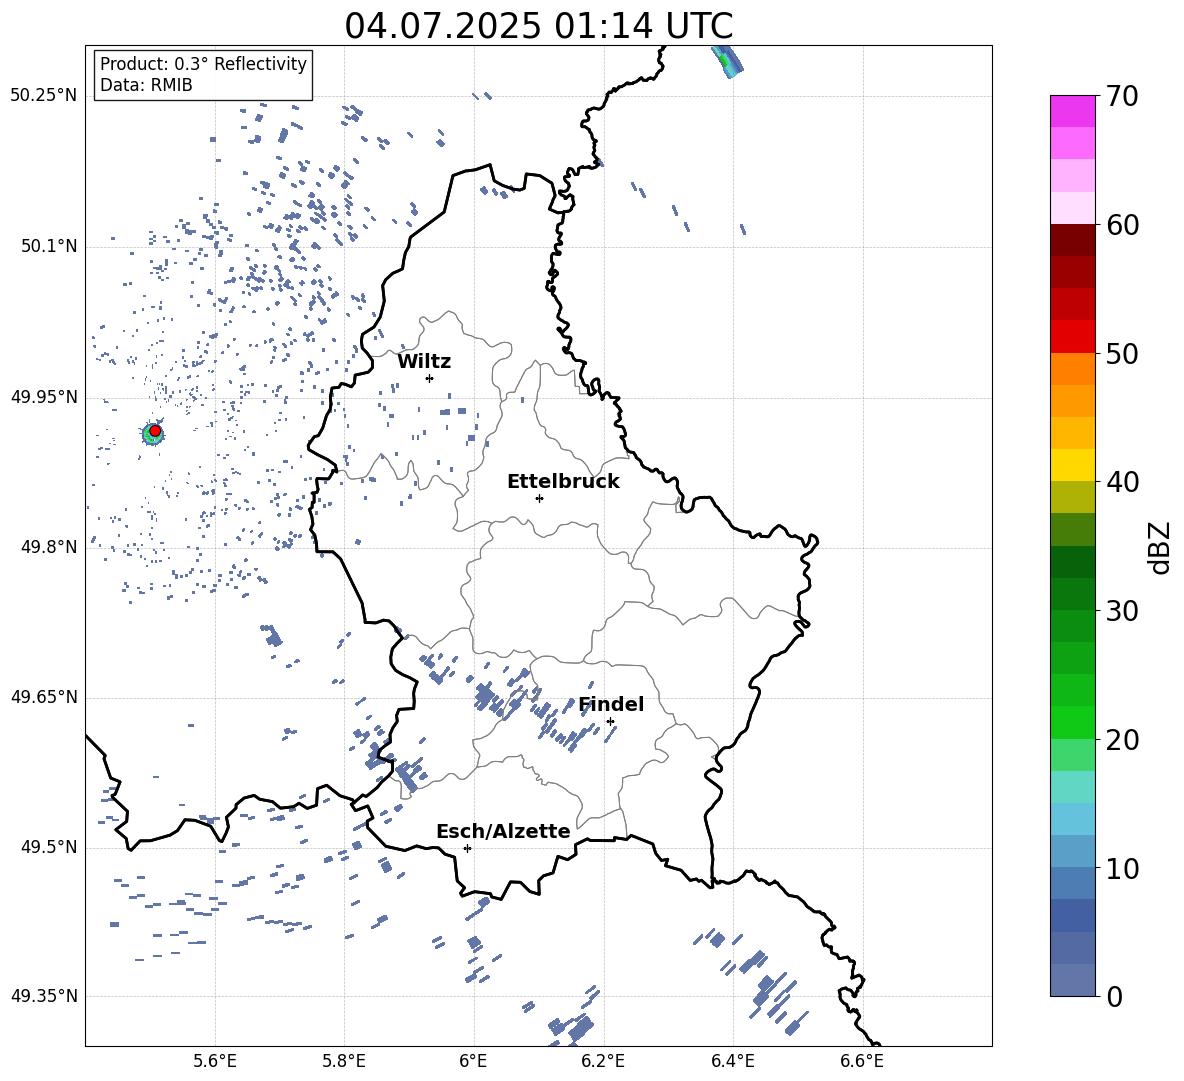Click the magenta top swatch of the colorbar
1184x1081 pixels.
click(x=1072, y=111)
